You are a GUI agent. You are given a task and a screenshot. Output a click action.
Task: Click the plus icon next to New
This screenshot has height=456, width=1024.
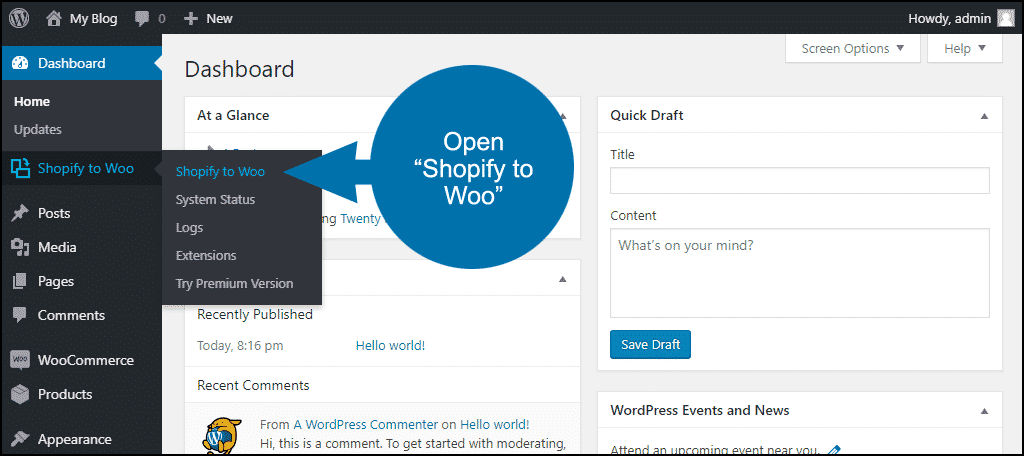191,19
